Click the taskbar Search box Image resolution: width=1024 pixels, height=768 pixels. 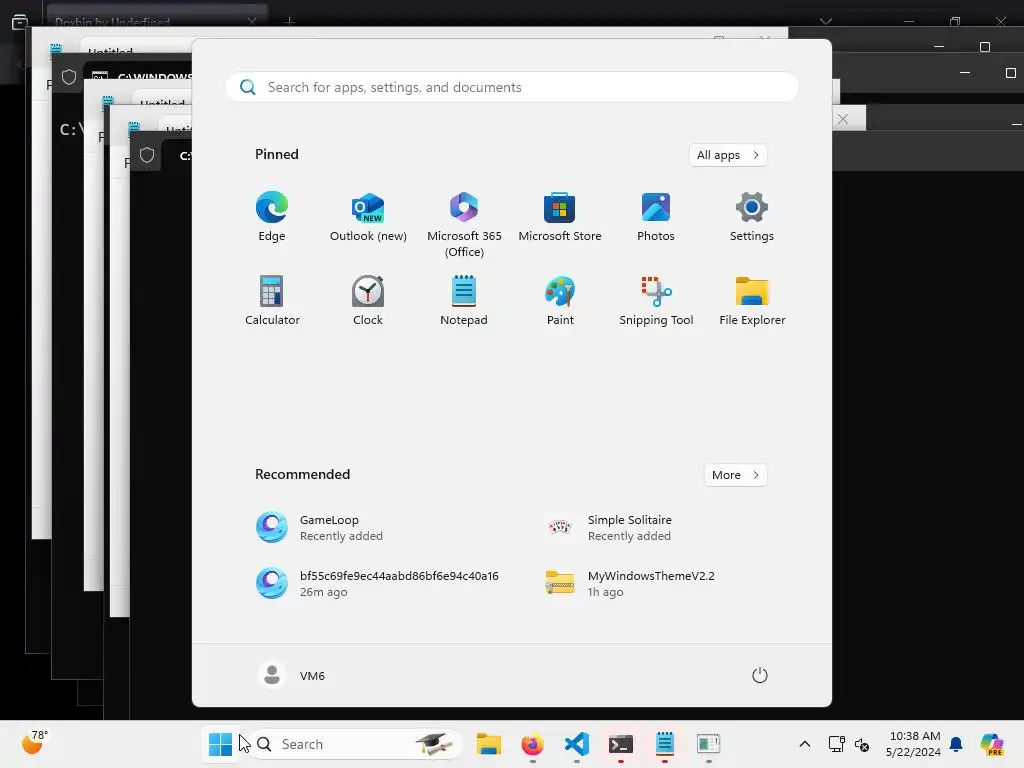click(x=356, y=744)
